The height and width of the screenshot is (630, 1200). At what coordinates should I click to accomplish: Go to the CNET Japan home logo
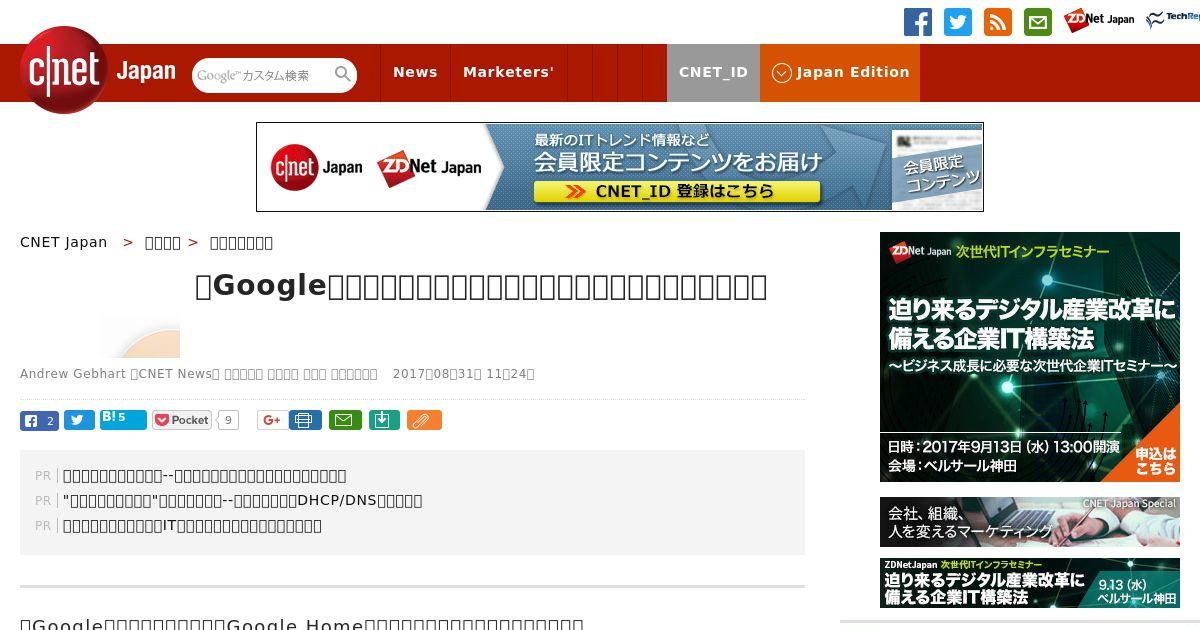click(x=97, y=71)
